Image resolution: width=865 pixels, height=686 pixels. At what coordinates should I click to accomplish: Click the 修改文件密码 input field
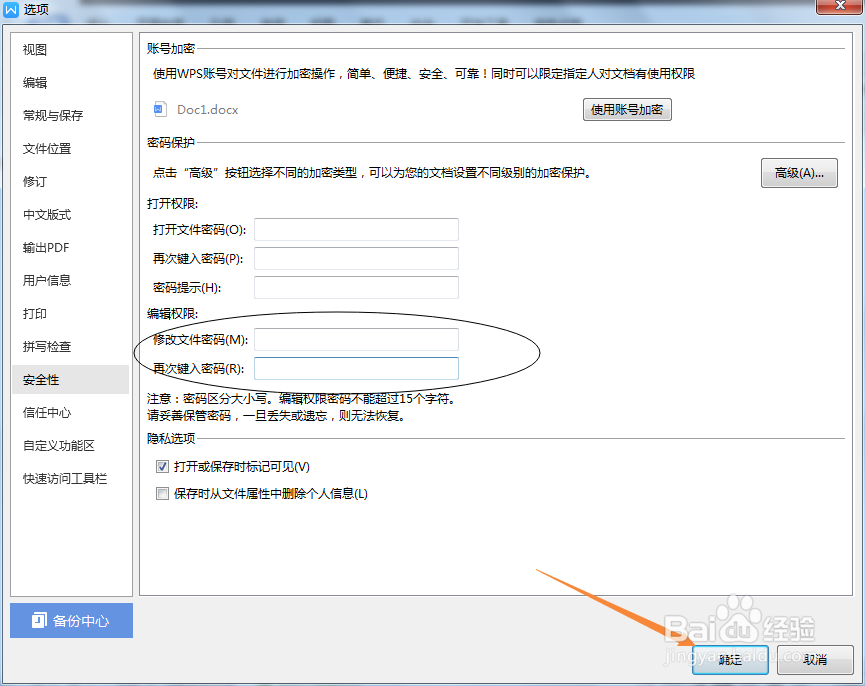356,339
